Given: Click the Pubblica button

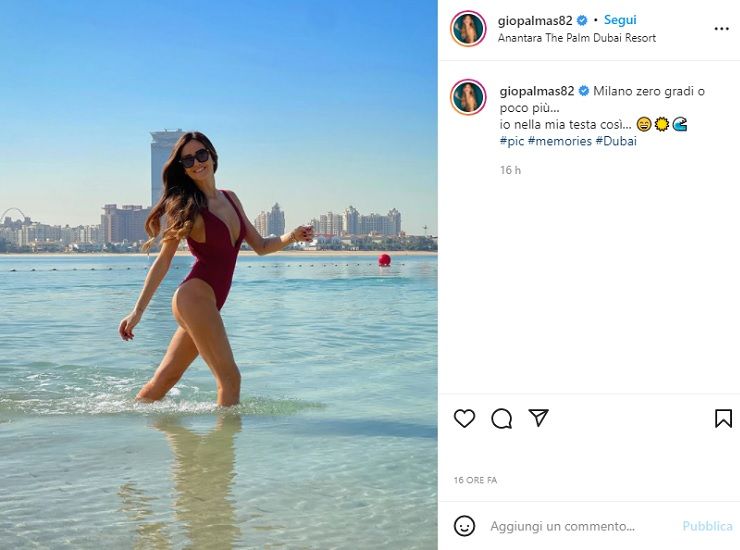Looking at the screenshot, I should [707, 526].
